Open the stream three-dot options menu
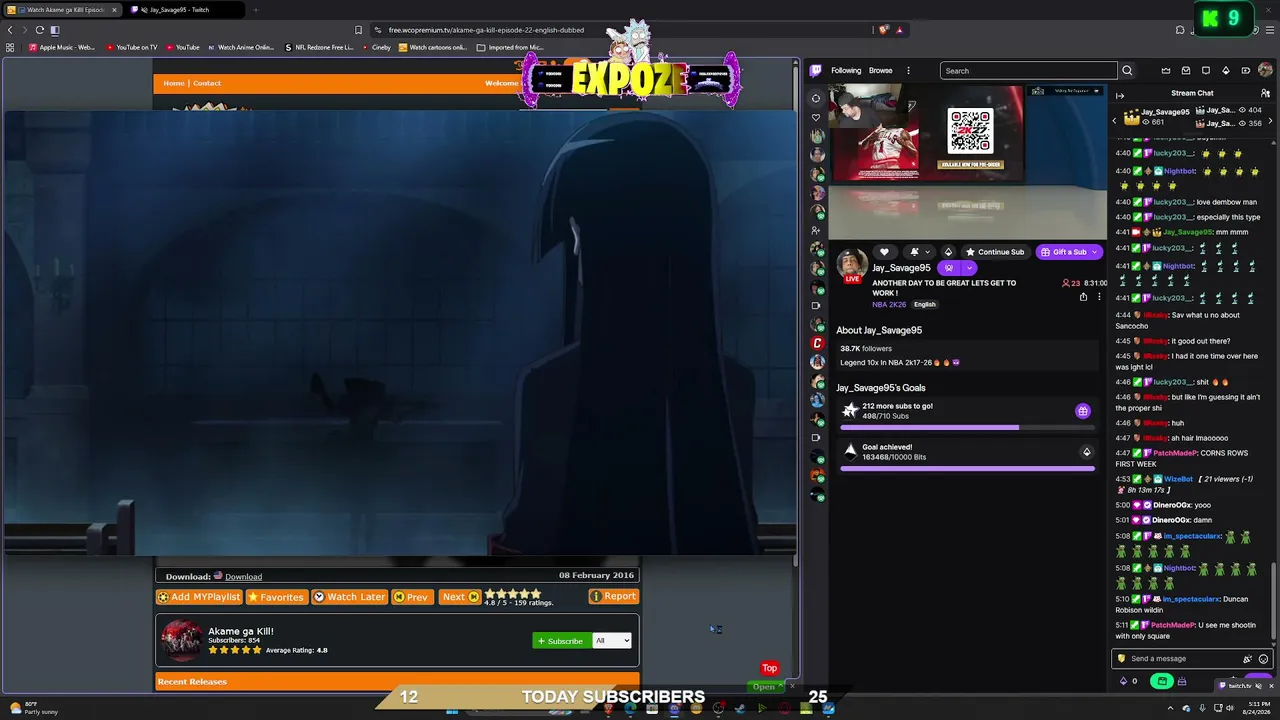This screenshot has height=720, width=1280. coord(1099,297)
